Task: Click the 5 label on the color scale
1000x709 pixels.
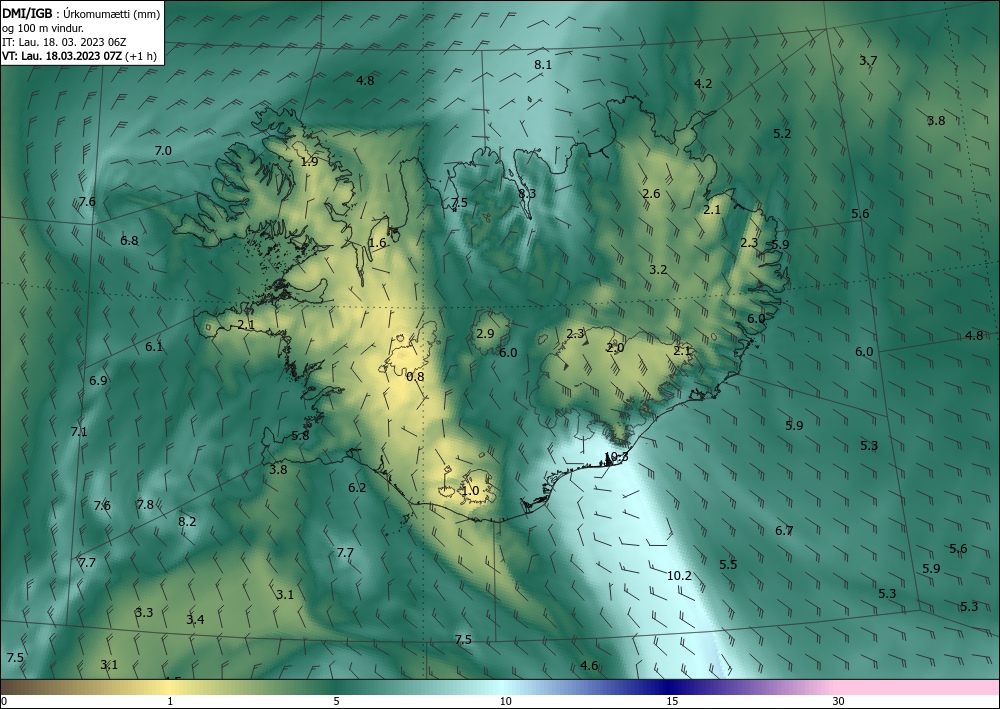Action: tap(336, 701)
